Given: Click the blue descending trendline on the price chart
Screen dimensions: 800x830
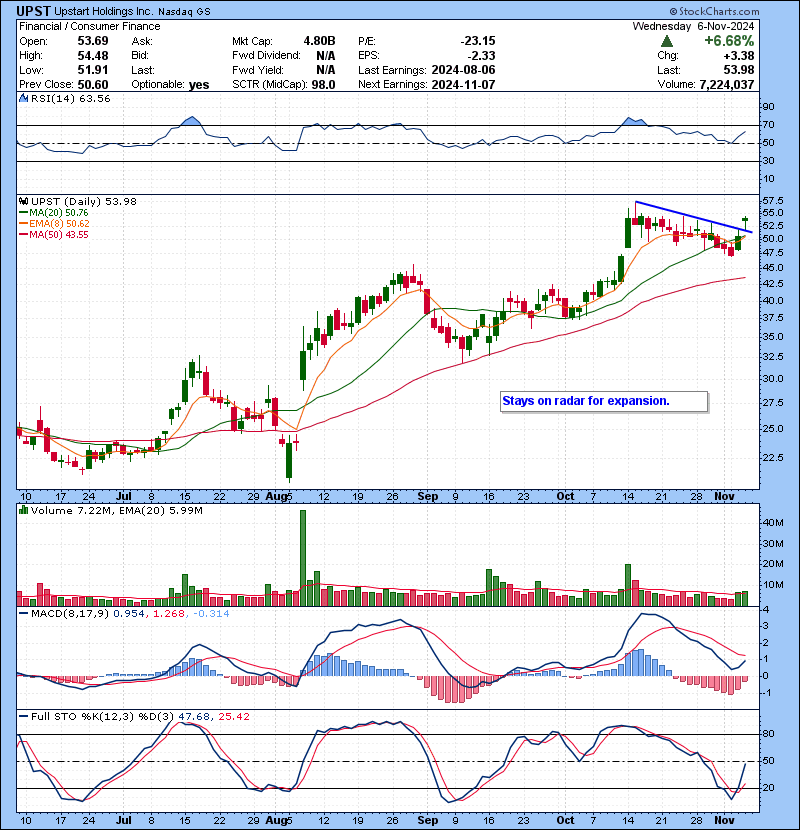Looking at the screenshot, I should [x=694, y=217].
